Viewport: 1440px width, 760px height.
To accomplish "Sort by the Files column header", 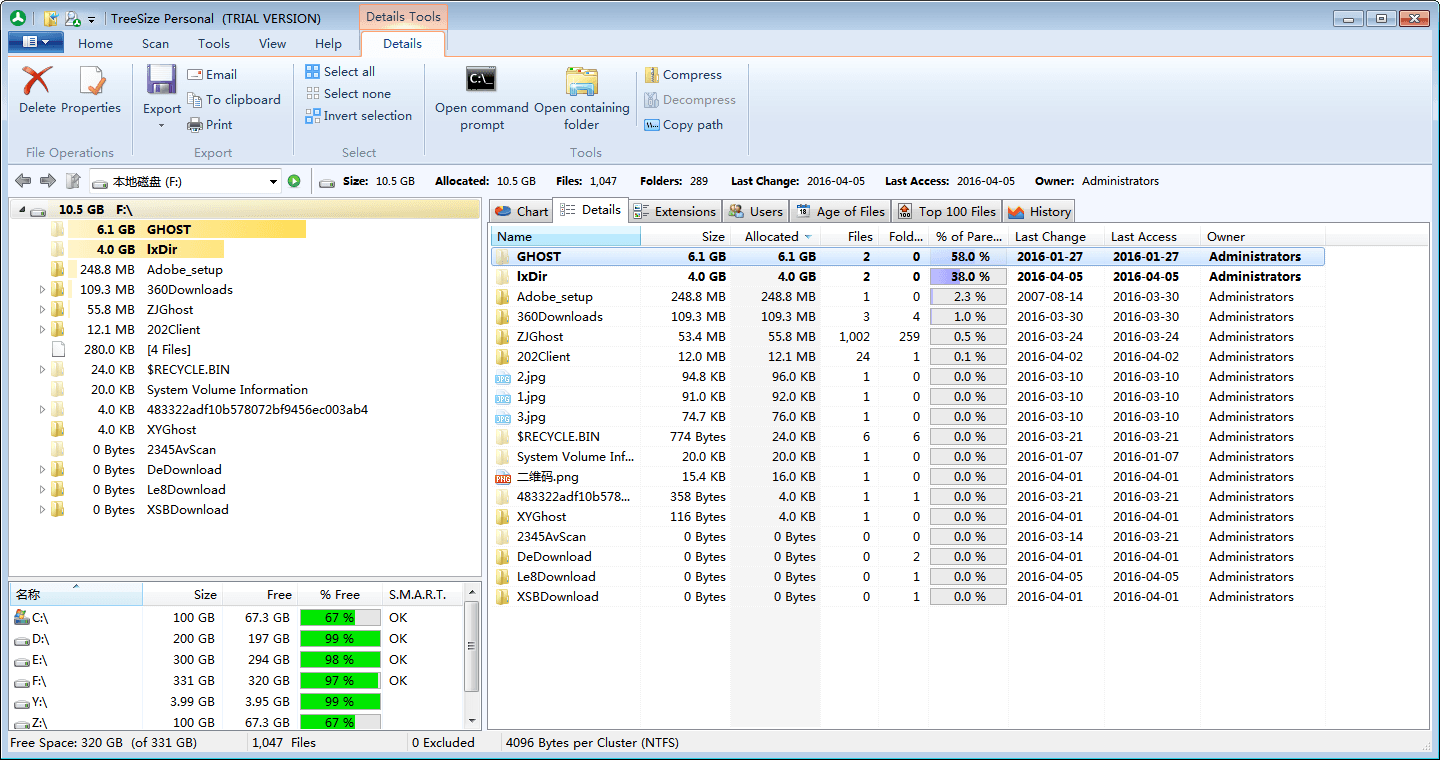I will tap(850, 237).
